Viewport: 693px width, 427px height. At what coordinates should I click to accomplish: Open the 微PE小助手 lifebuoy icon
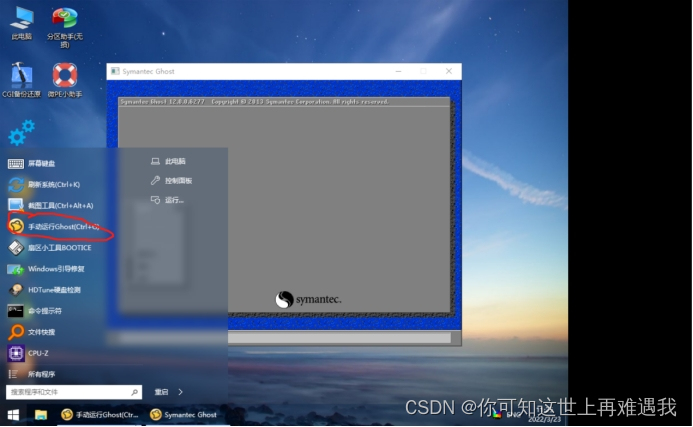(65, 80)
